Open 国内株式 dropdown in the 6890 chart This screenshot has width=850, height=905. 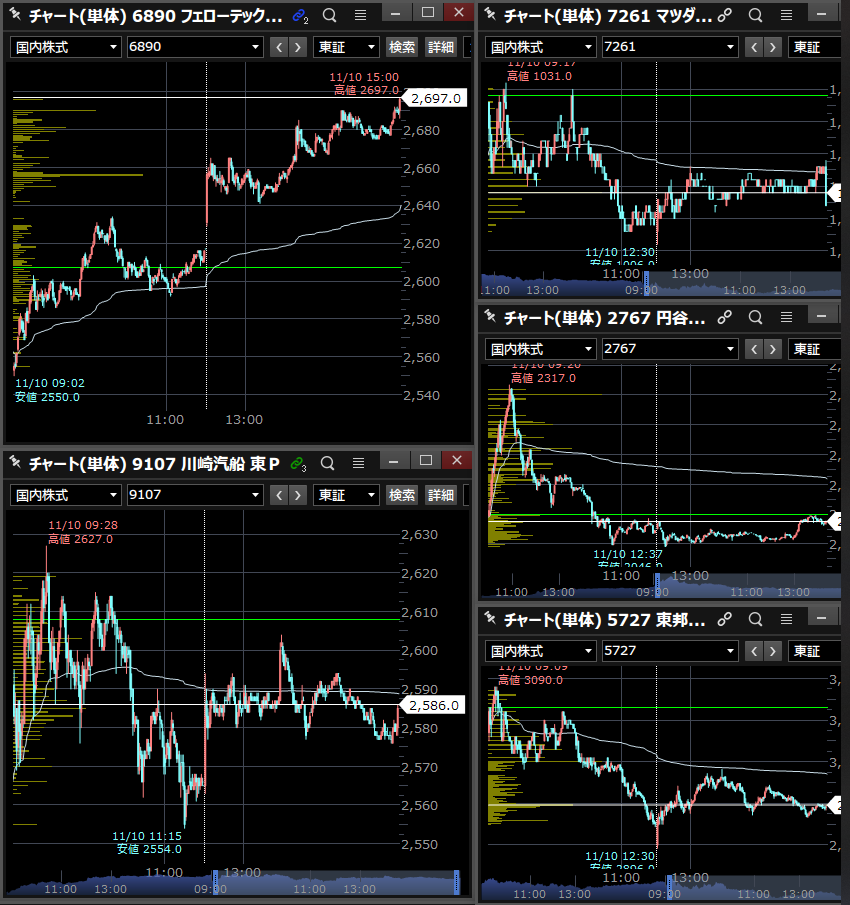click(x=66, y=47)
